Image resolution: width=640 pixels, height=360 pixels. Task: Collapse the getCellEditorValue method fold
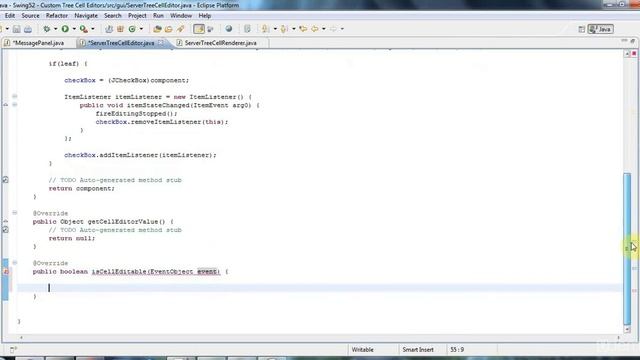point(15,213)
